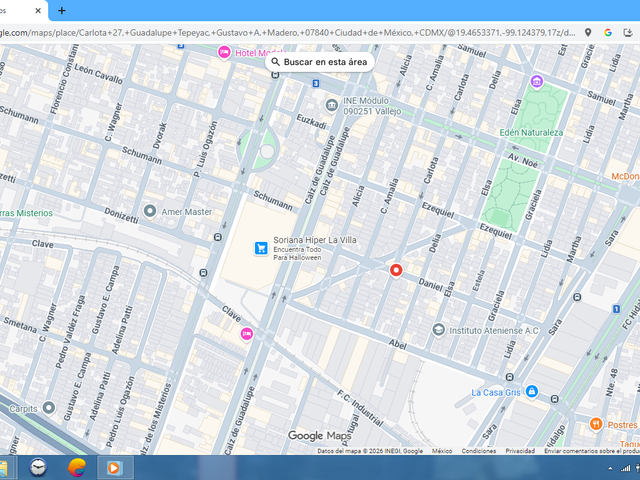Click the 'Smetana' street label
This screenshot has height=480, width=640.
click(x=20, y=325)
